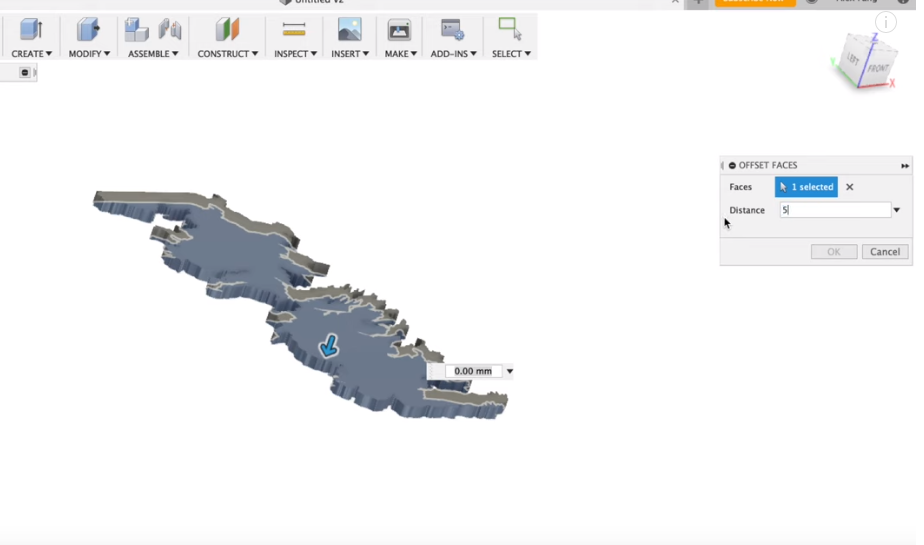This screenshot has width=924, height=545.
Task: Open the INSPECT dropdown menu
Action: pos(295,54)
